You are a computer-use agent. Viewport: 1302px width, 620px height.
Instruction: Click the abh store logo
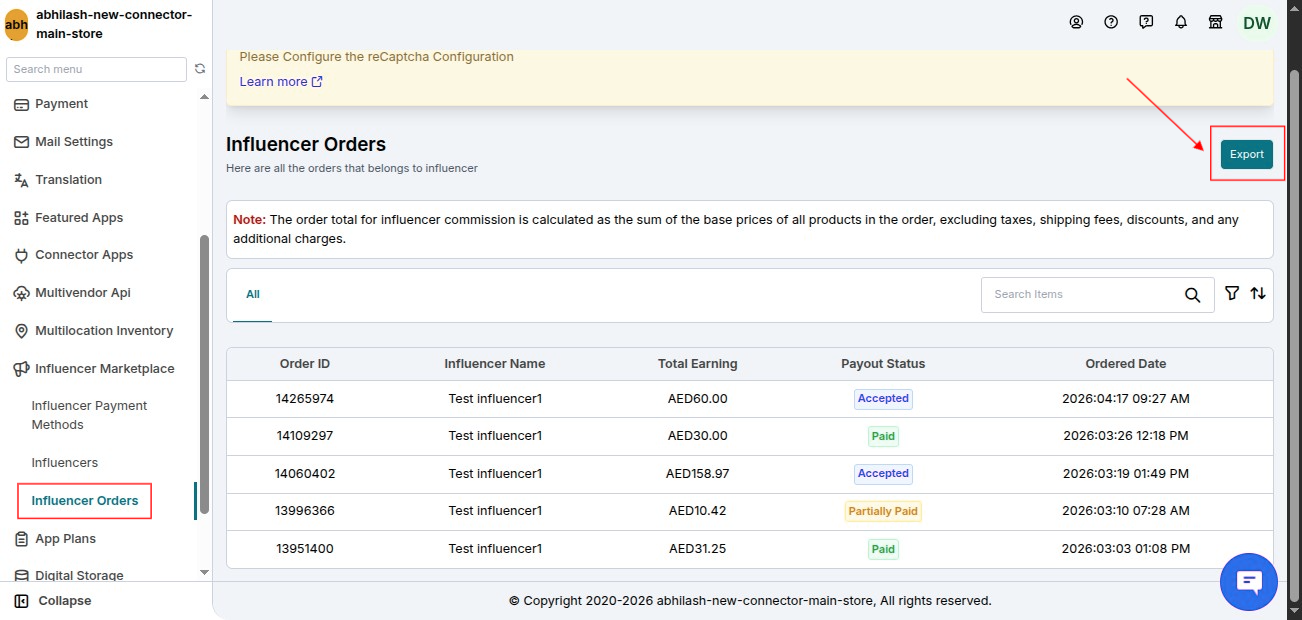[x=16, y=25]
